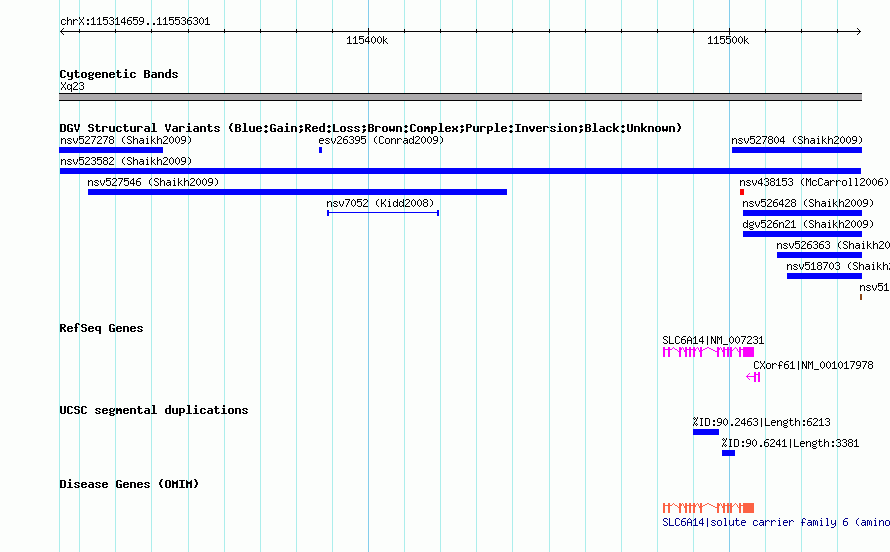The width and height of the screenshot is (890, 552).
Task: Click the SLC6A14 RefSeq gene glyph in magenta
Action: click(x=708, y=352)
